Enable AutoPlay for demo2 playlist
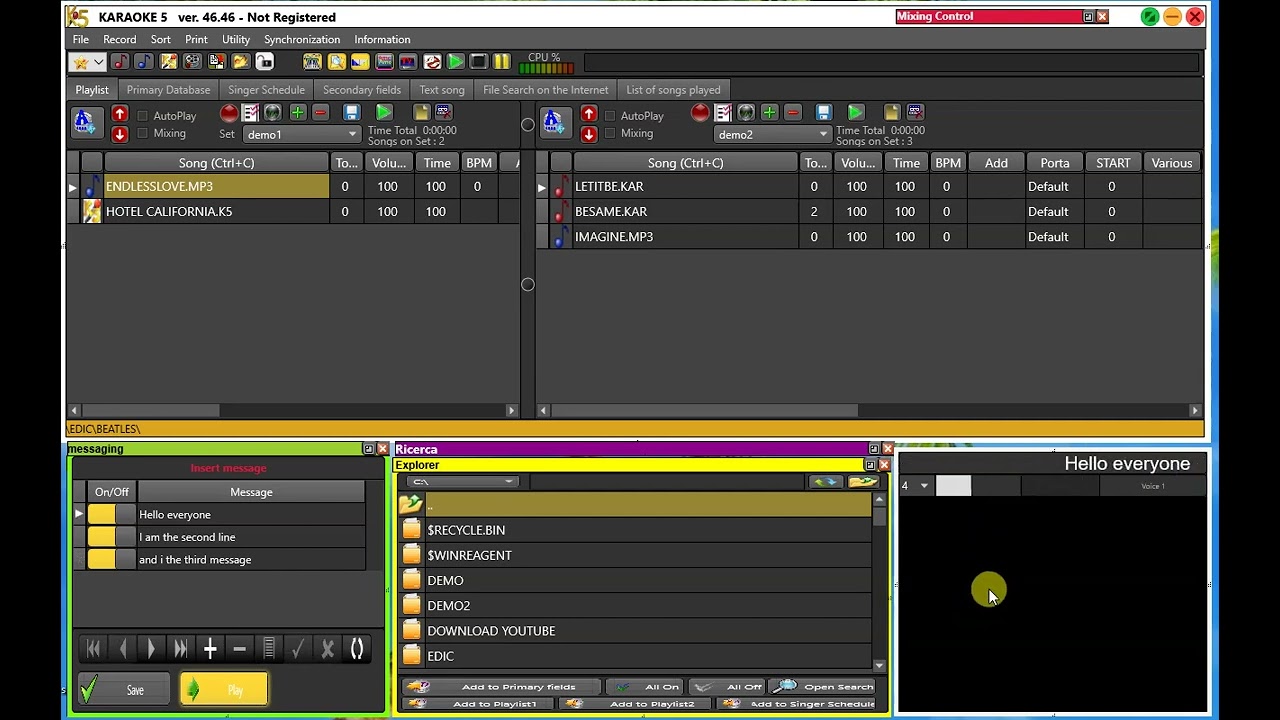The image size is (1280, 720). click(610, 116)
